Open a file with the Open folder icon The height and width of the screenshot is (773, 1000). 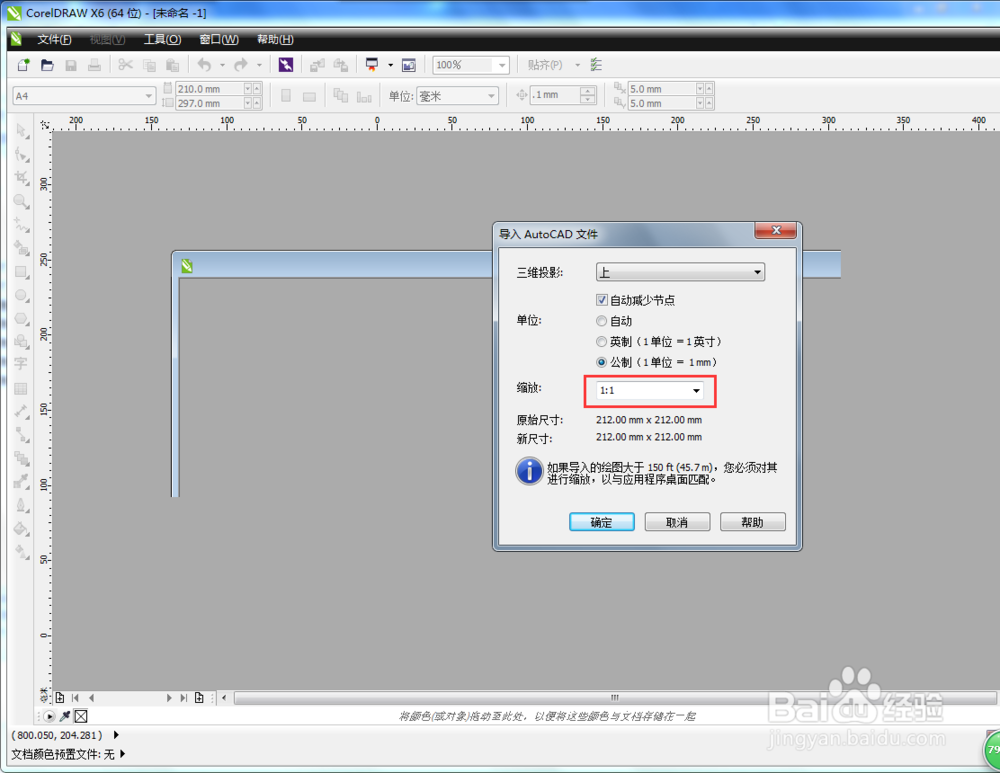(x=47, y=65)
